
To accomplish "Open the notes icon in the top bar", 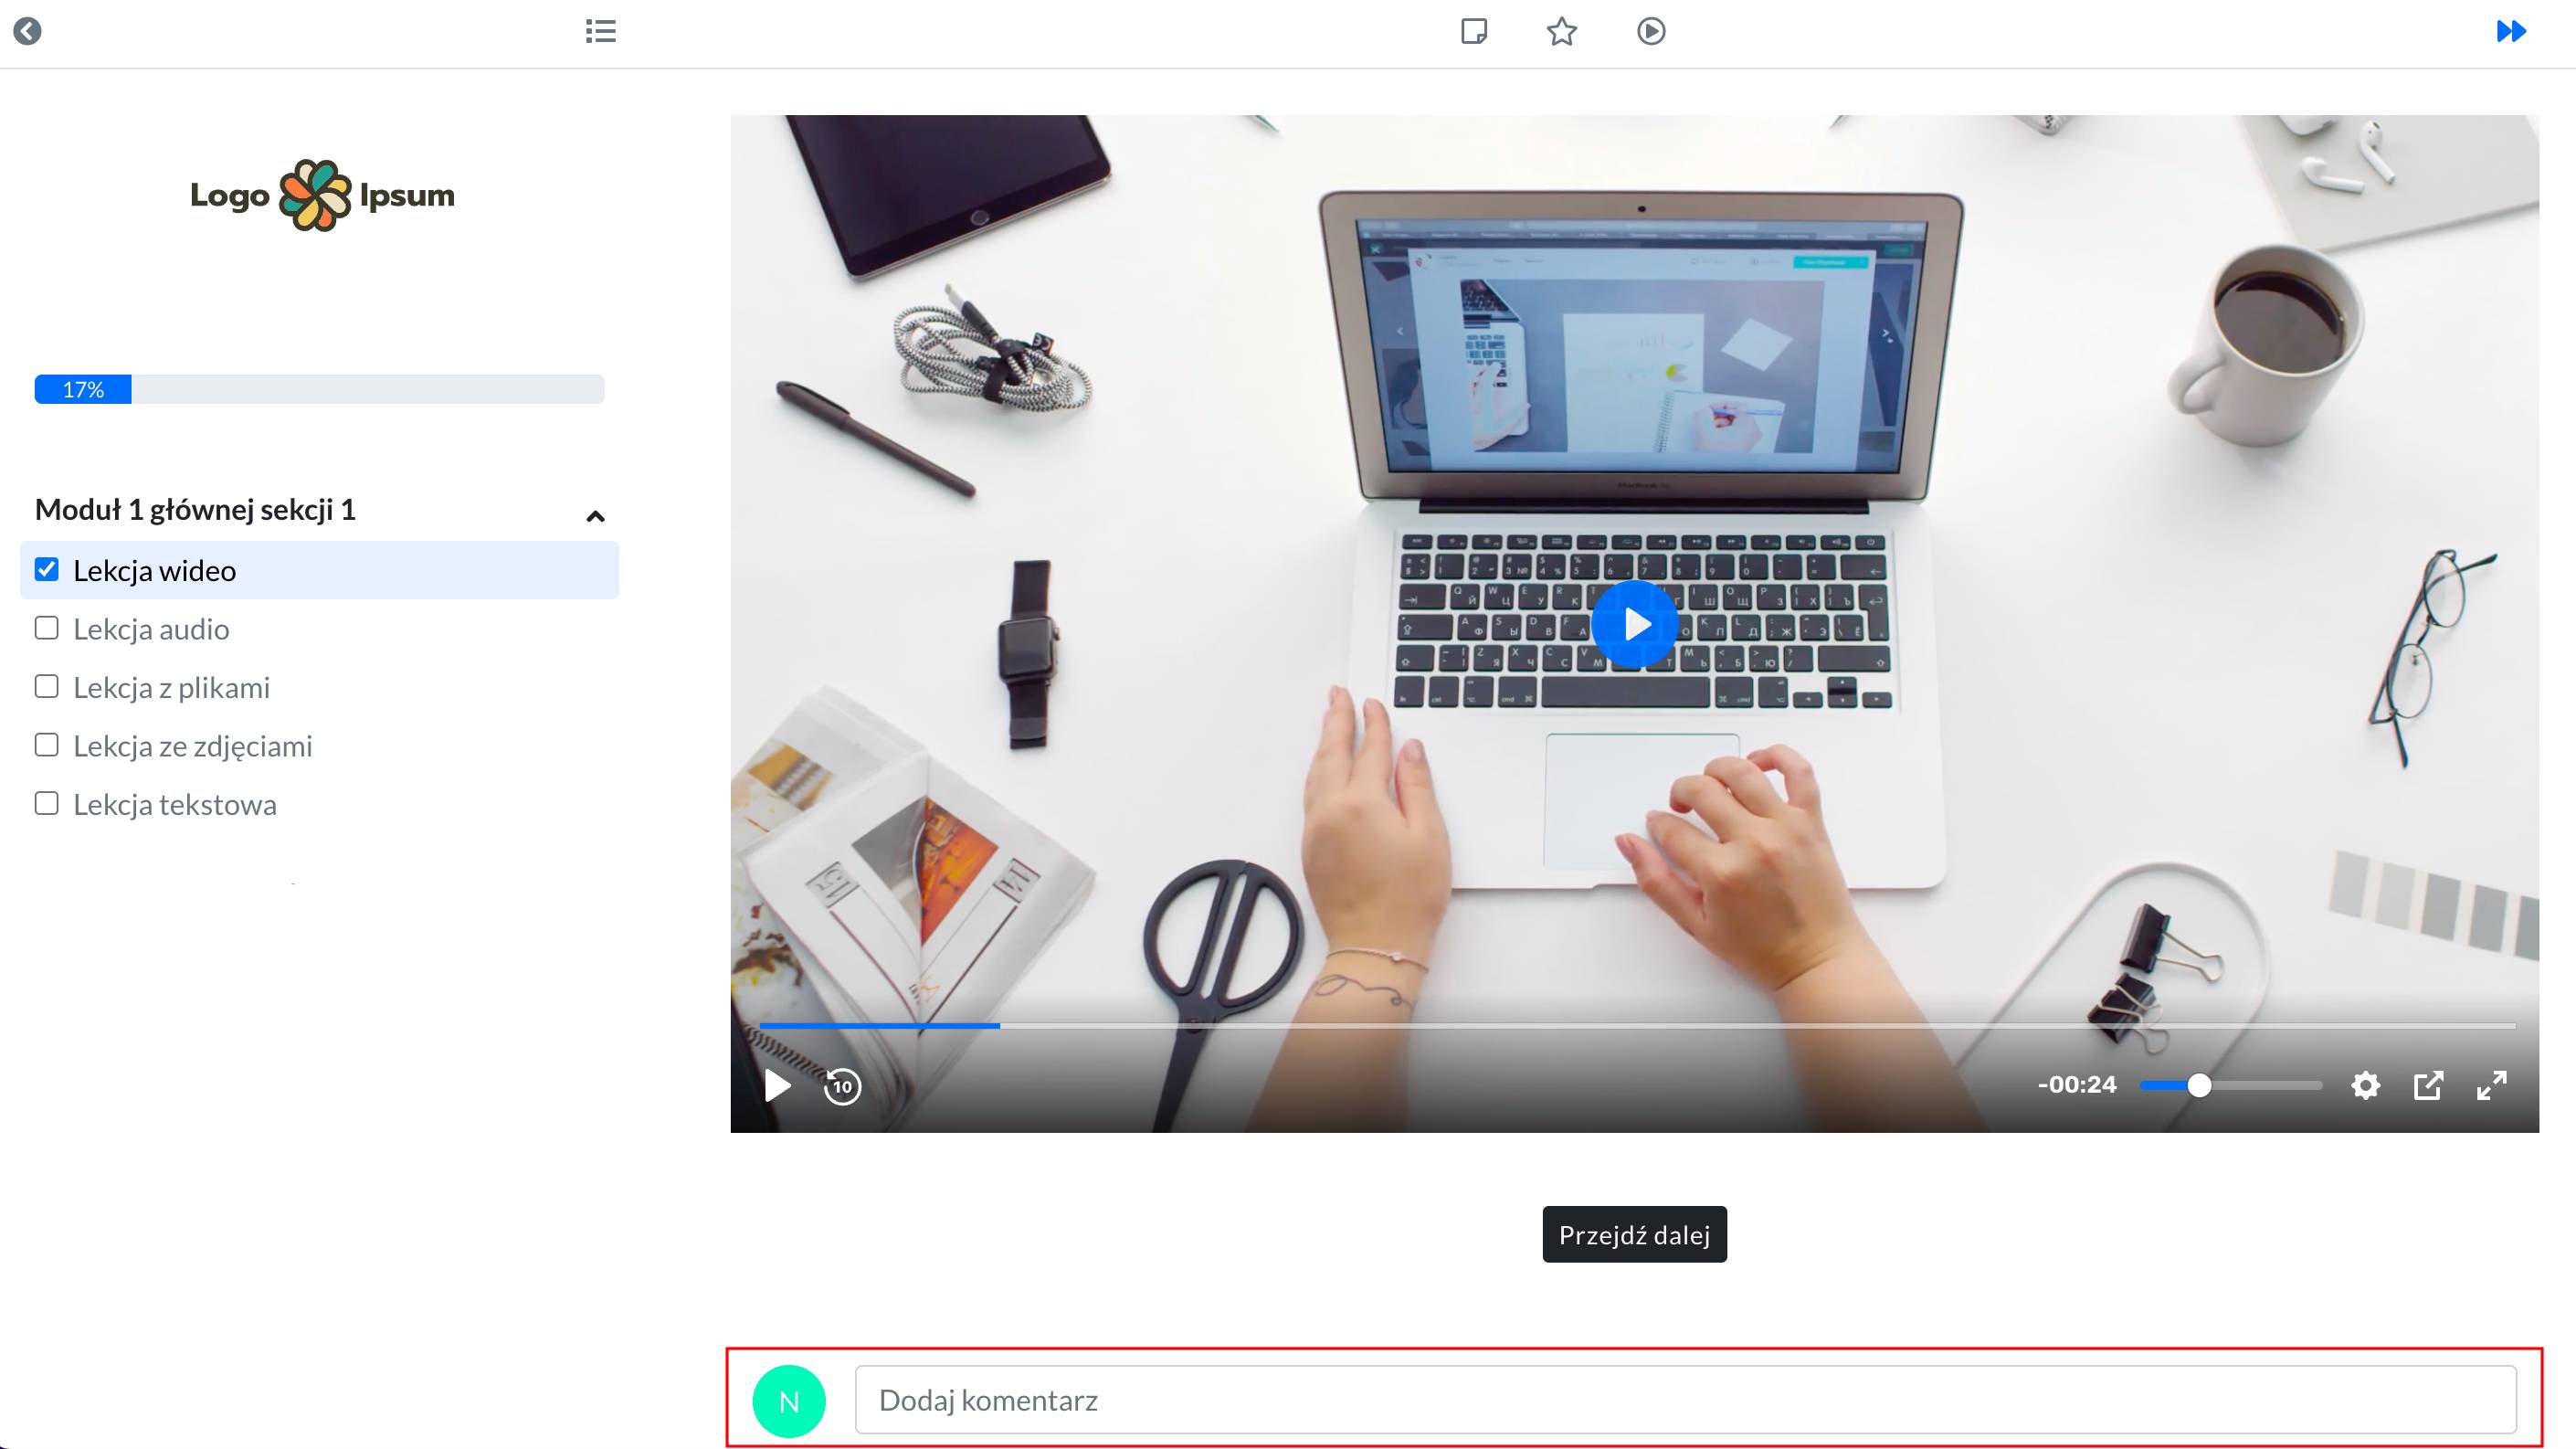I will pos(1474,31).
